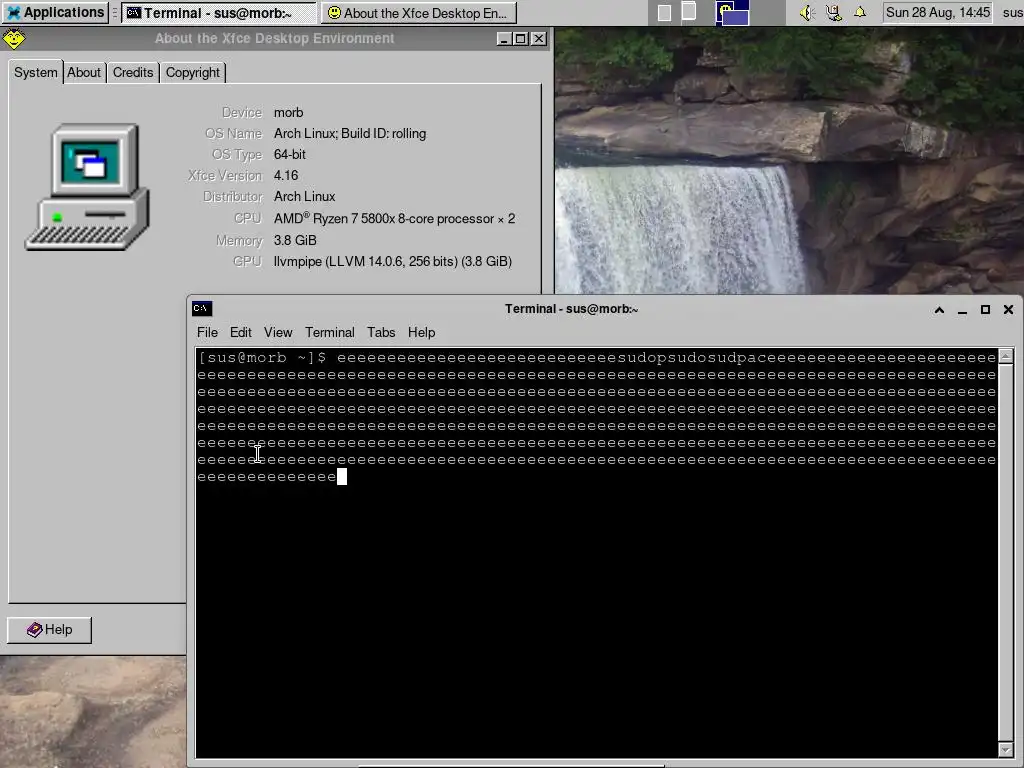Open the Copyright tab

(x=193, y=72)
